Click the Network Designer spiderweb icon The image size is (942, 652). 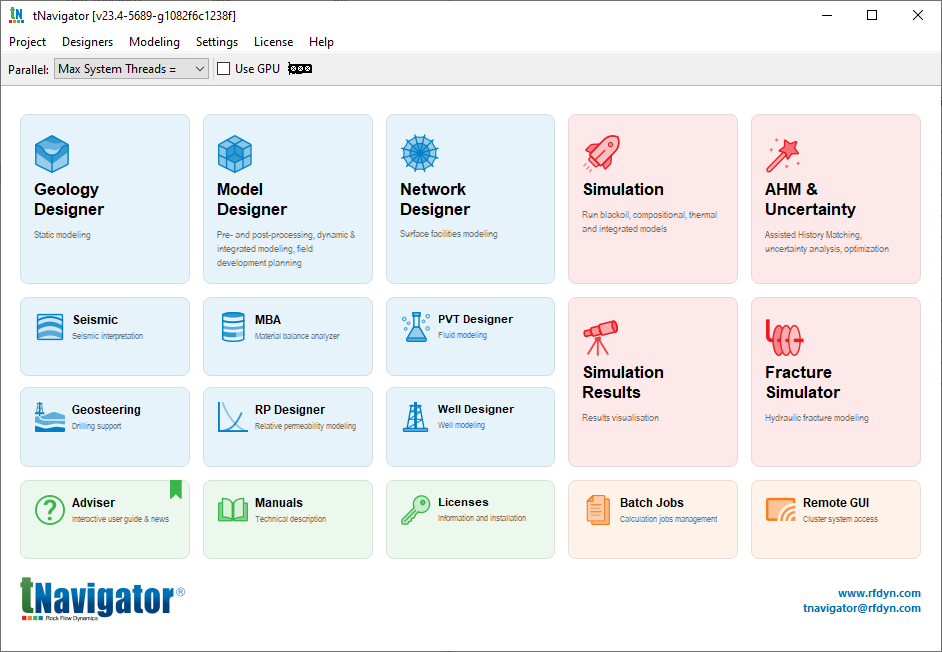pos(419,153)
